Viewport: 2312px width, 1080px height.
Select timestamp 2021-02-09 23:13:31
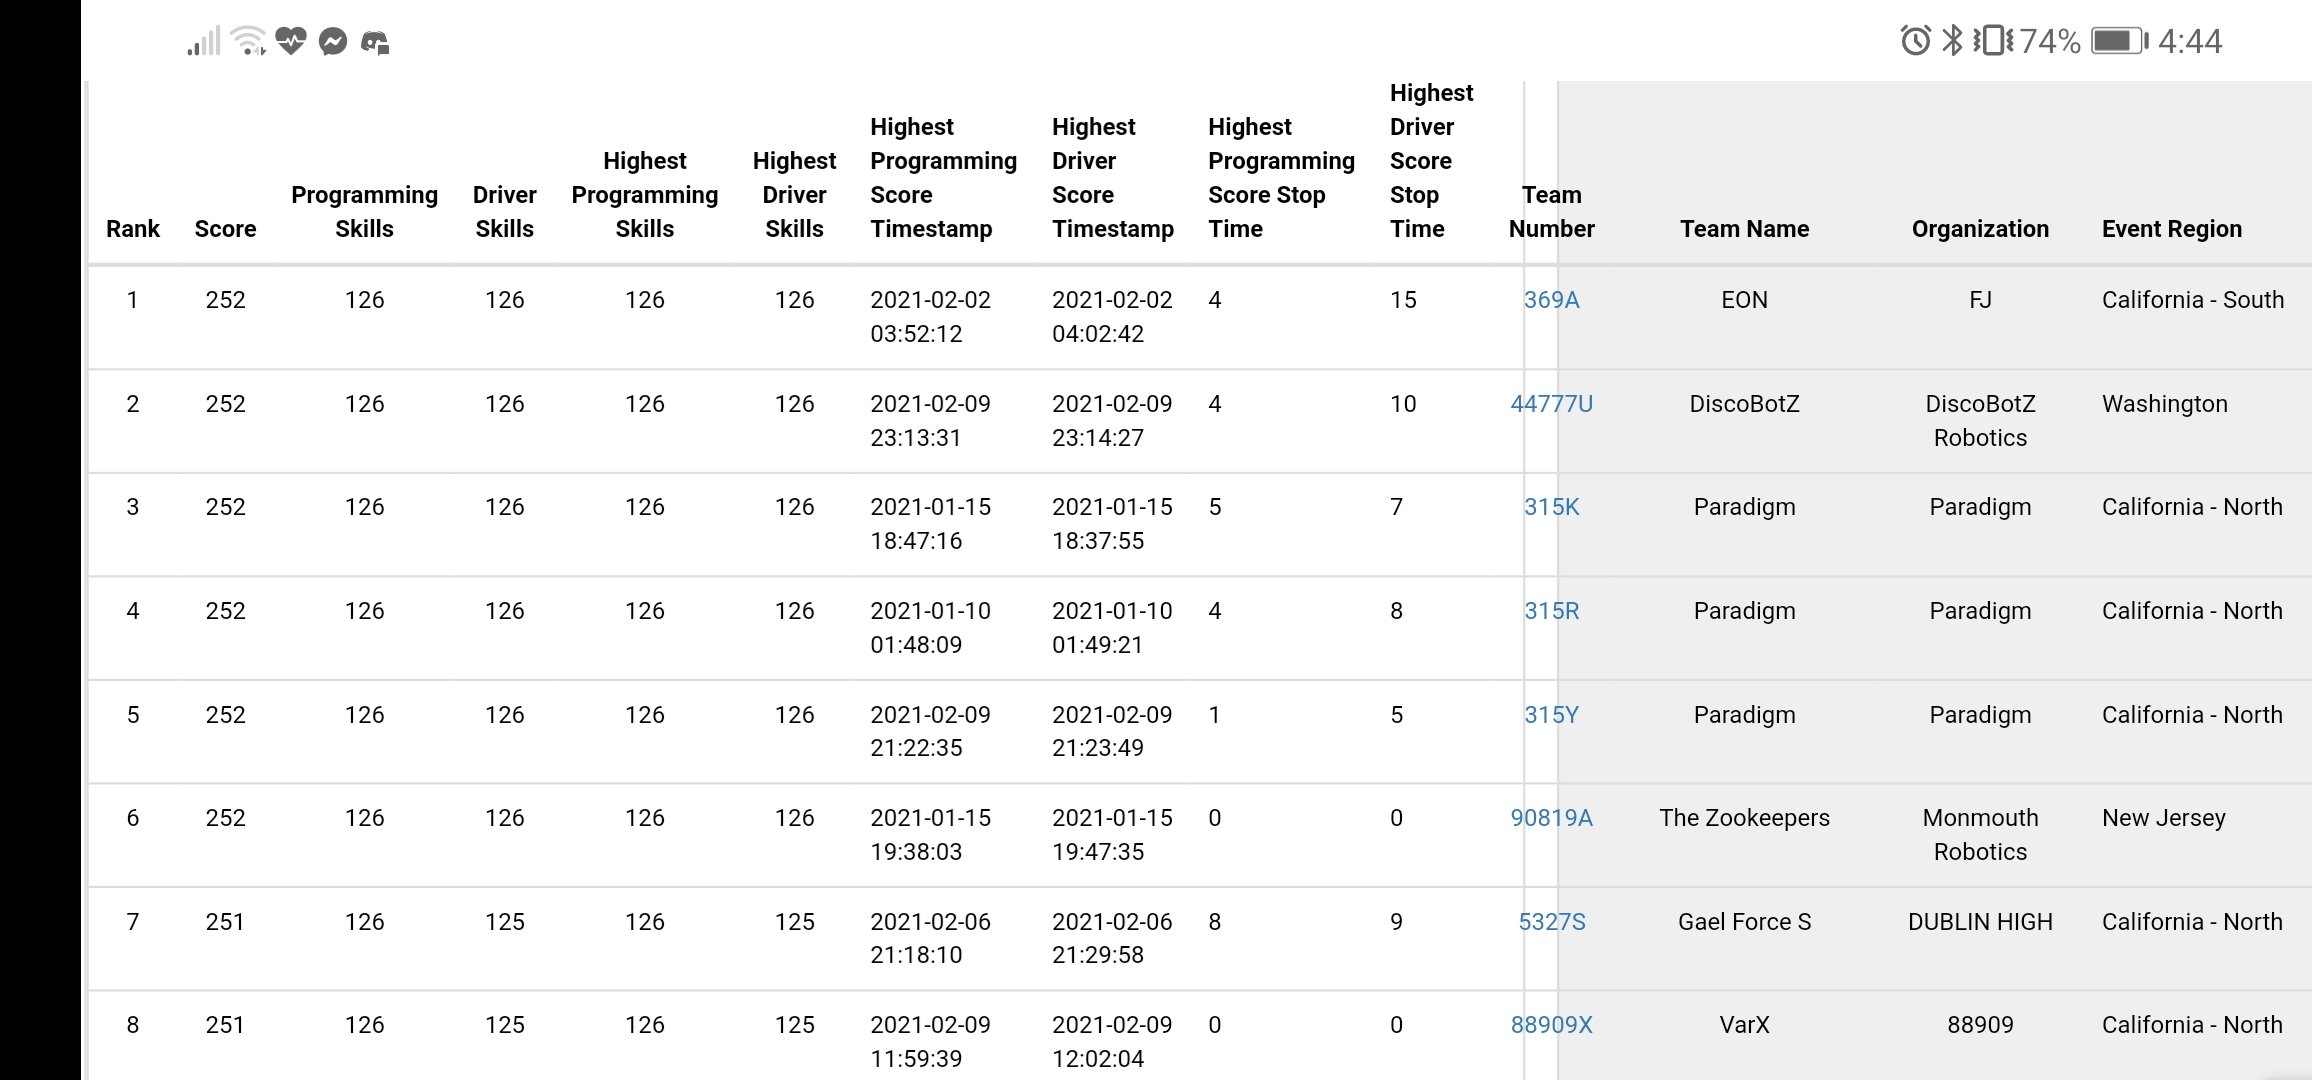[x=930, y=421]
